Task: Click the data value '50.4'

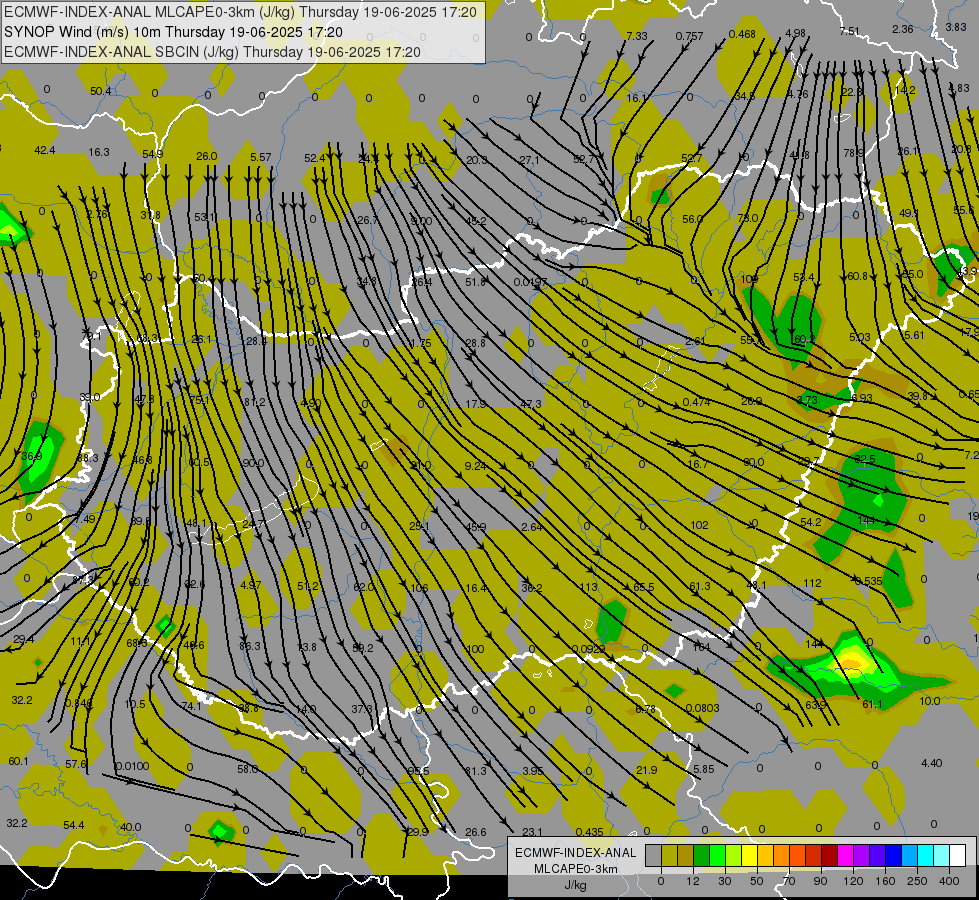Action: (x=101, y=91)
